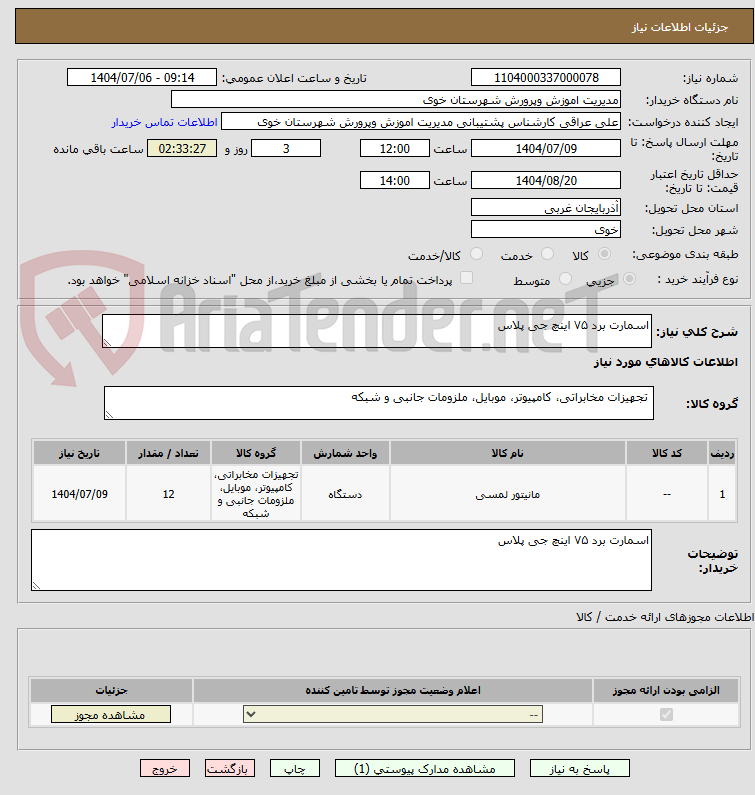The image size is (755, 795).
Task: Click the 'مانیتور لمسی' item name cell
Action: 508,494
